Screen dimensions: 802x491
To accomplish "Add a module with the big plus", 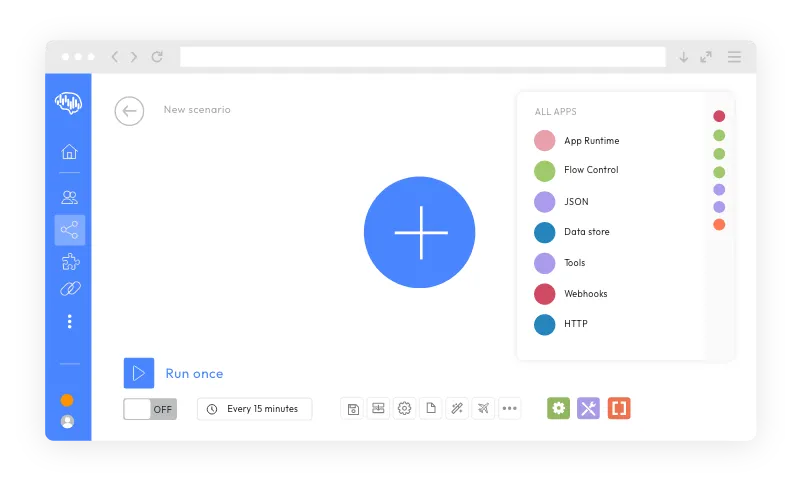I will (419, 232).
